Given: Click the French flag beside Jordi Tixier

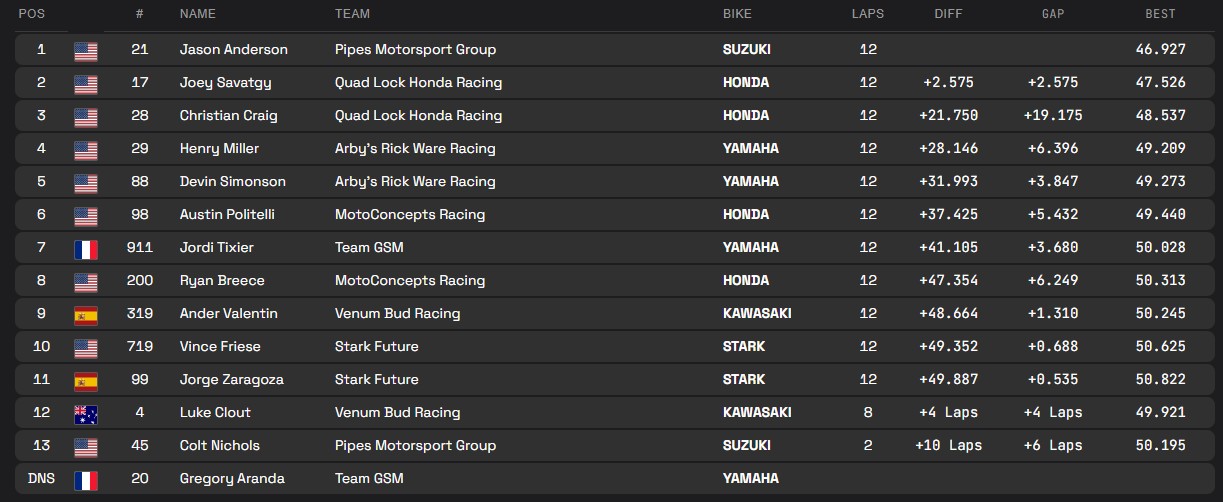Looking at the screenshot, I should coord(86,248).
